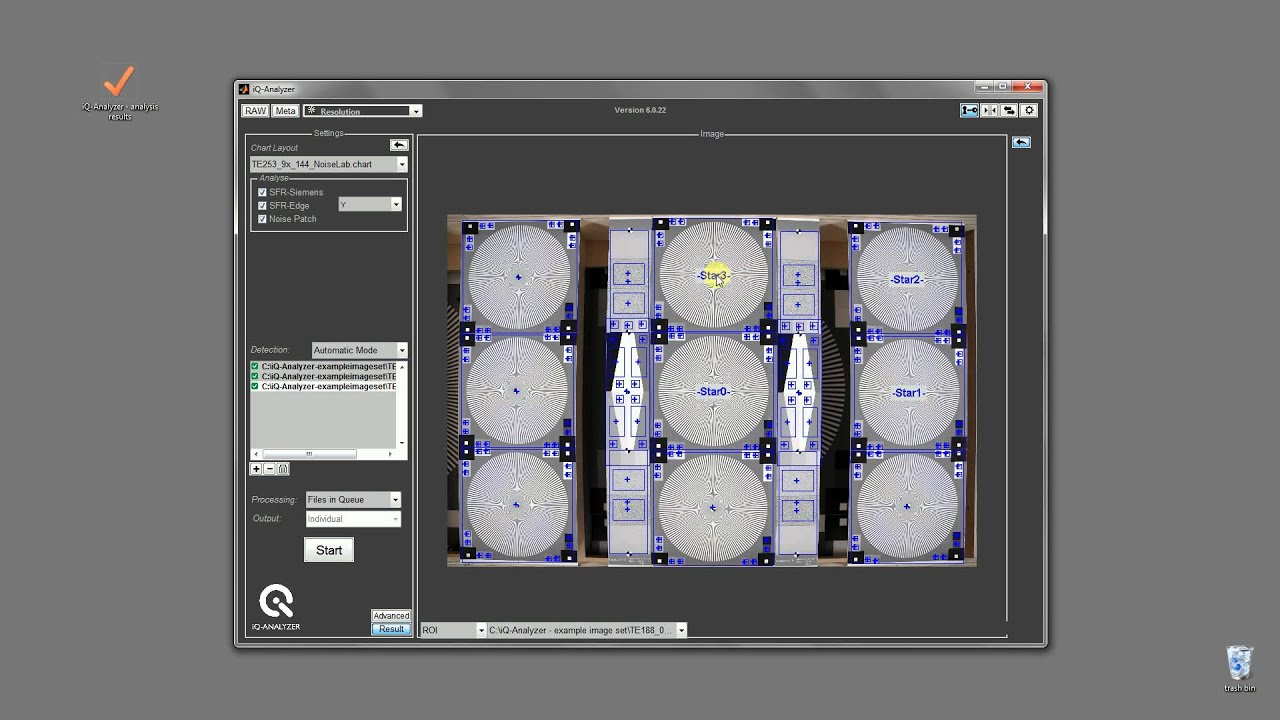Viewport: 1280px width, 720px height.
Task: Select the Star0 region in the chart
Action: pyautogui.click(x=713, y=391)
